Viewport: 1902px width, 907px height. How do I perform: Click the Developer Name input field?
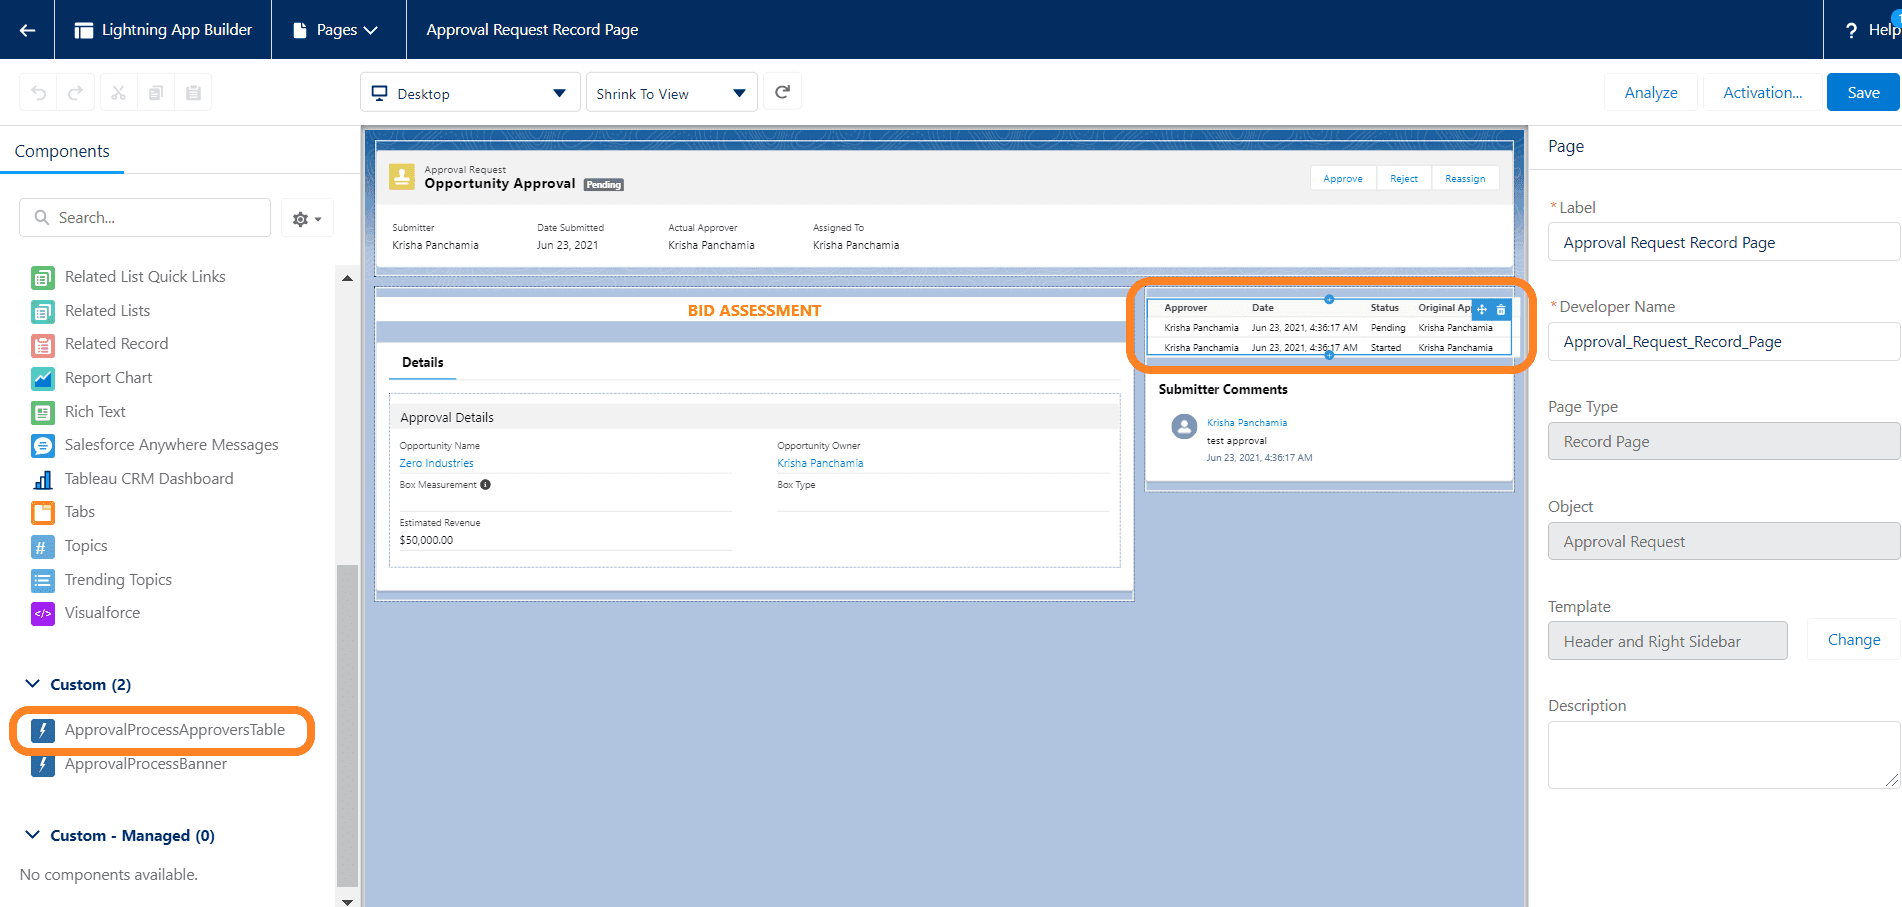pyautogui.click(x=1724, y=341)
